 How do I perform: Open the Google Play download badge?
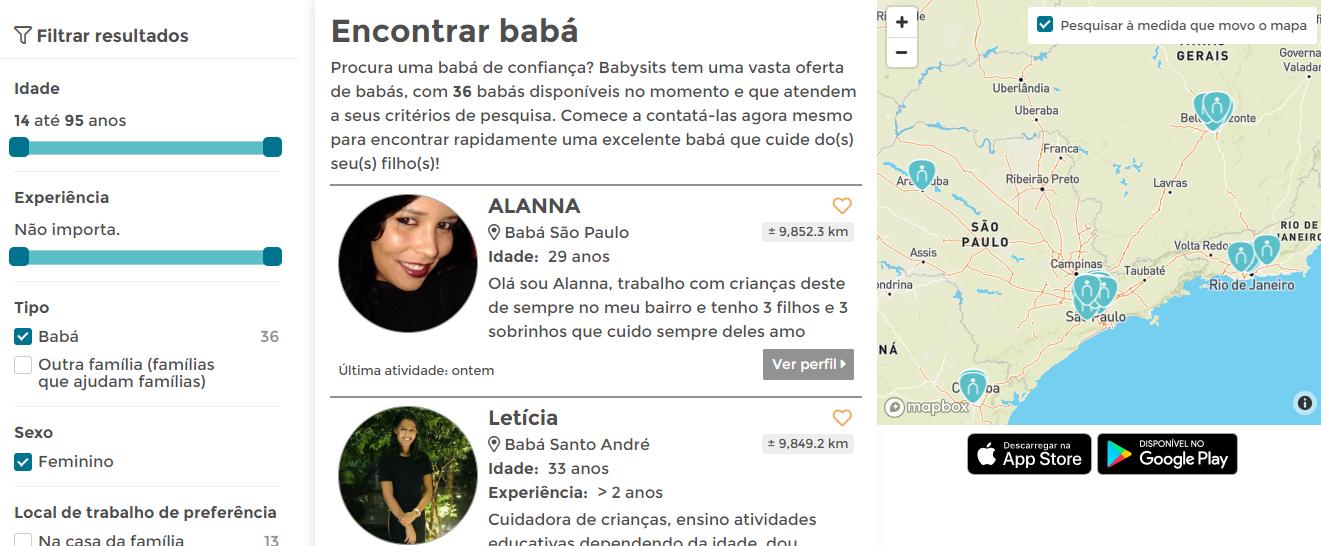[1167, 454]
